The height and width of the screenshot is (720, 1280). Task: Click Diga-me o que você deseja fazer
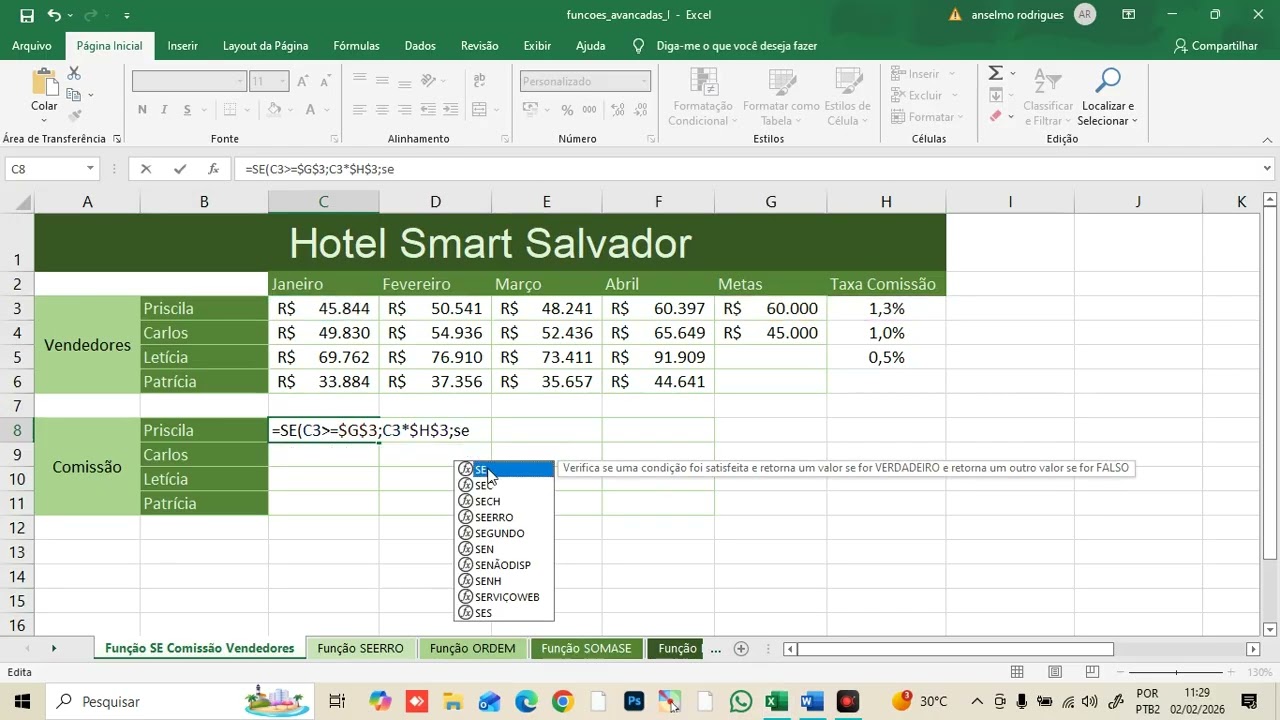point(736,46)
